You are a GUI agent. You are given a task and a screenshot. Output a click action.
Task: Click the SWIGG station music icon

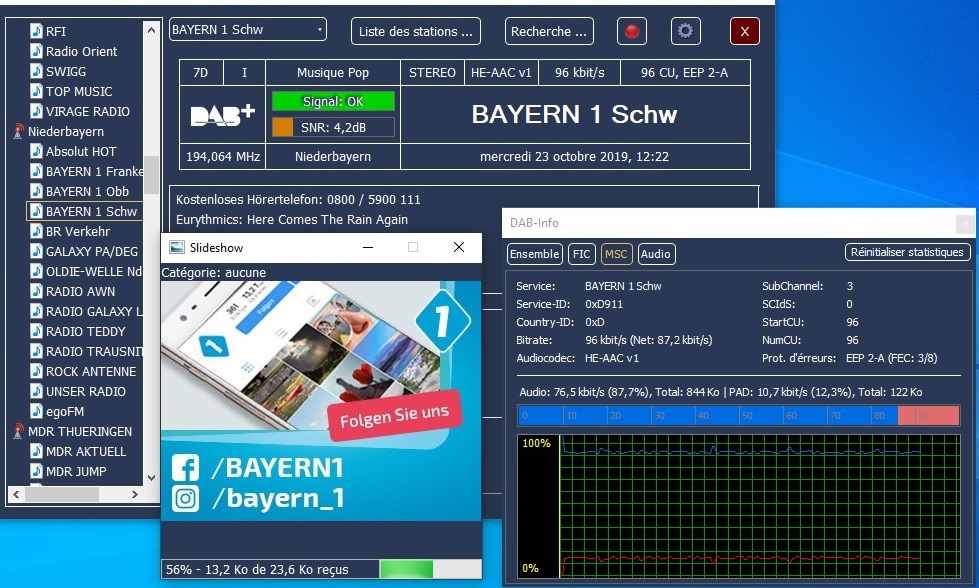pyautogui.click(x=36, y=71)
